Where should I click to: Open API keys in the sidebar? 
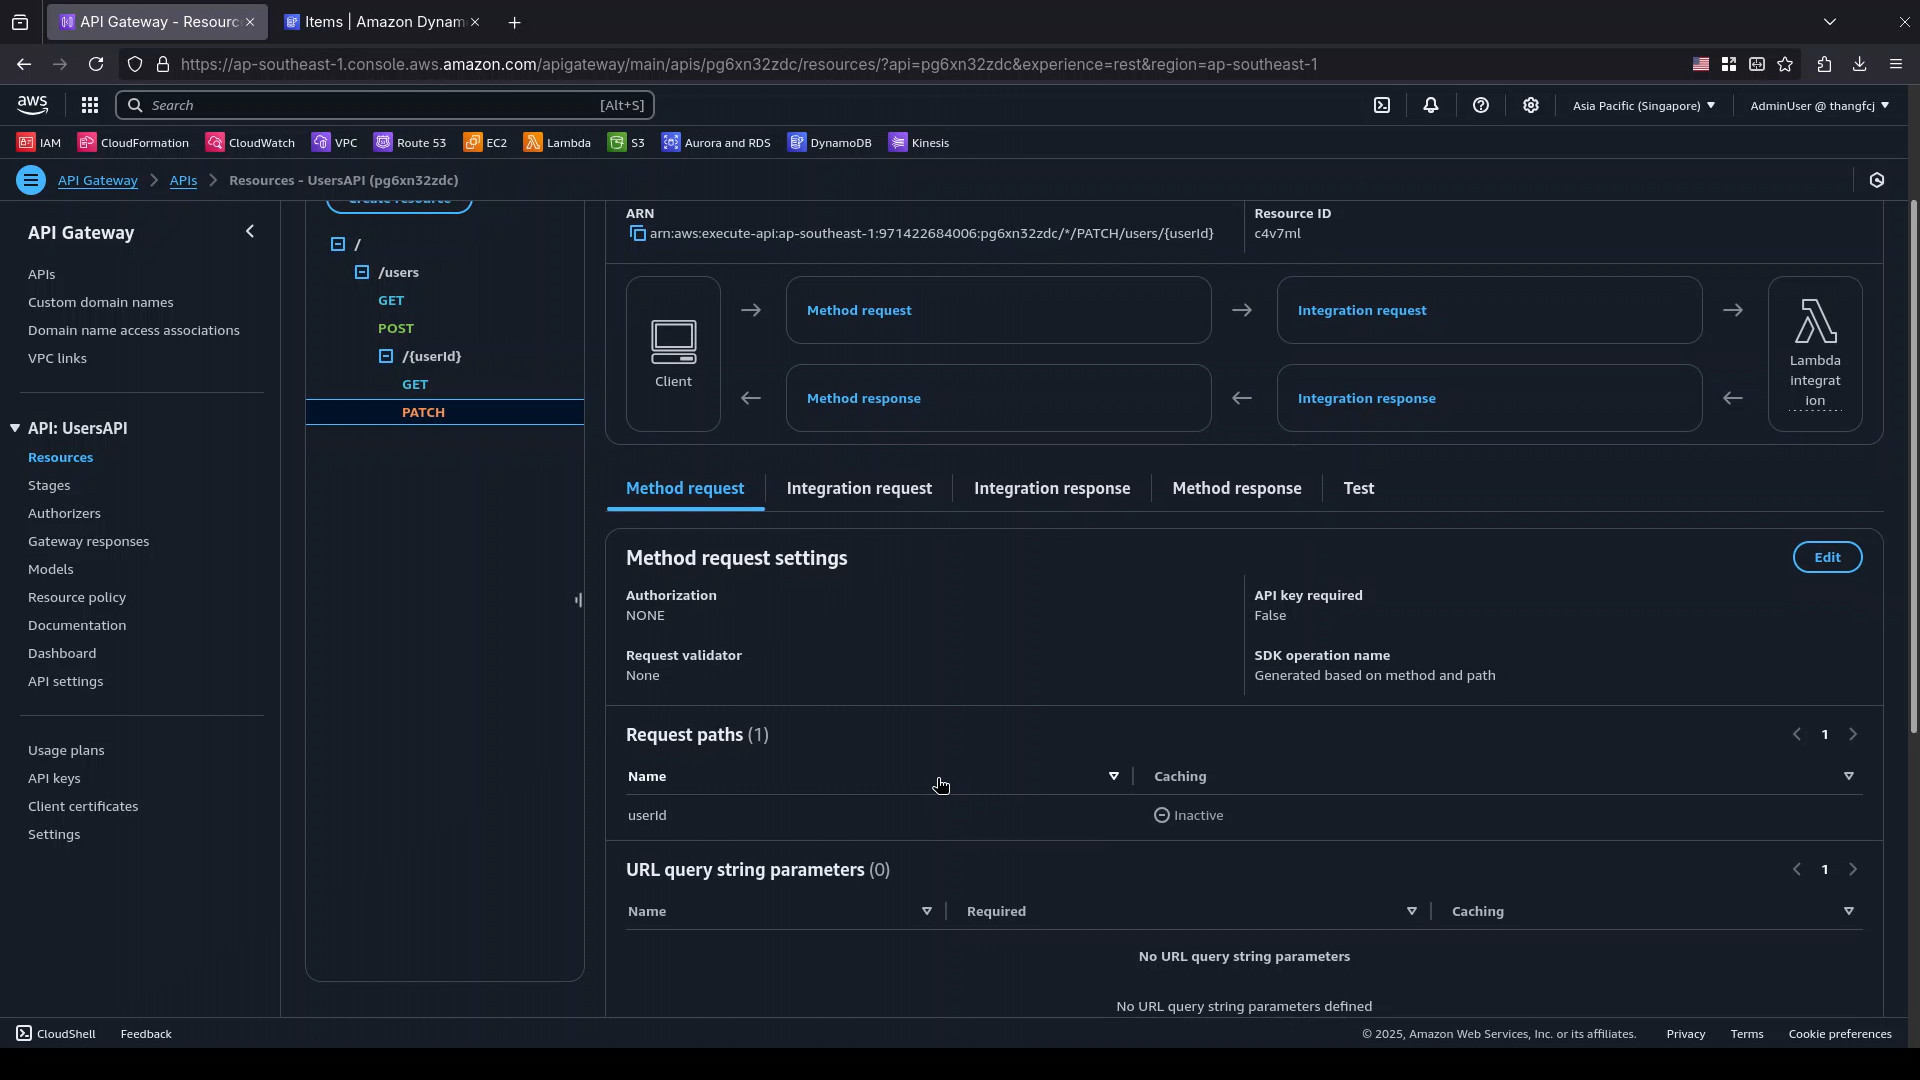click(x=54, y=778)
